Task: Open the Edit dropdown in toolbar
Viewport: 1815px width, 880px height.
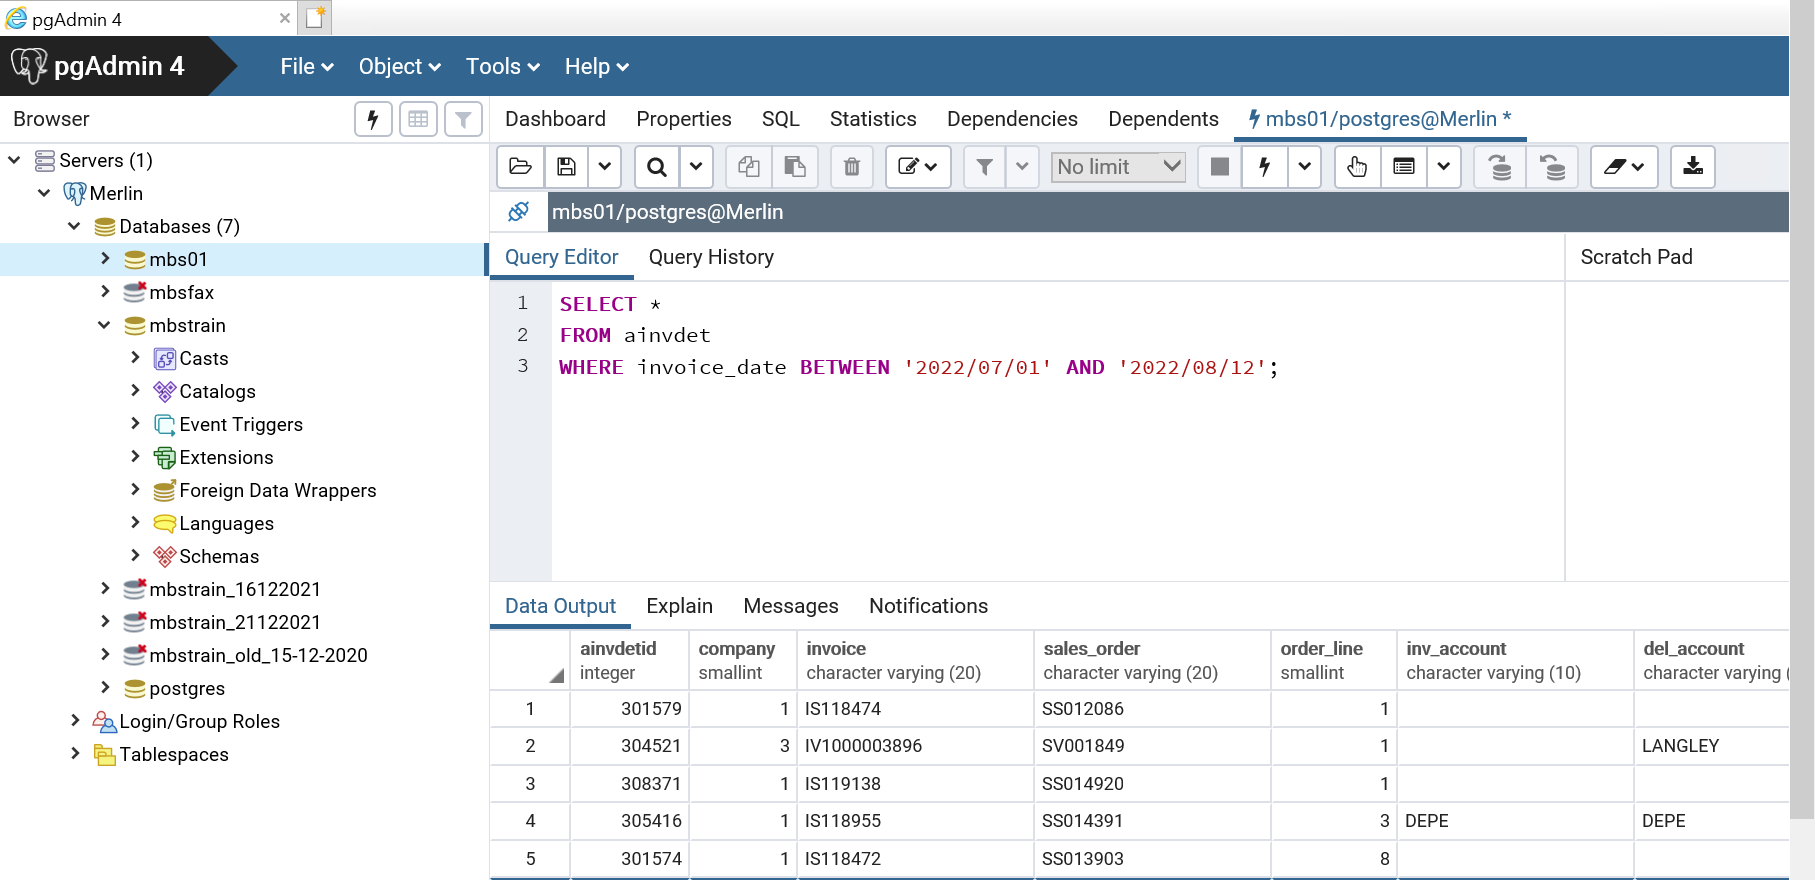Action: (x=917, y=167)
